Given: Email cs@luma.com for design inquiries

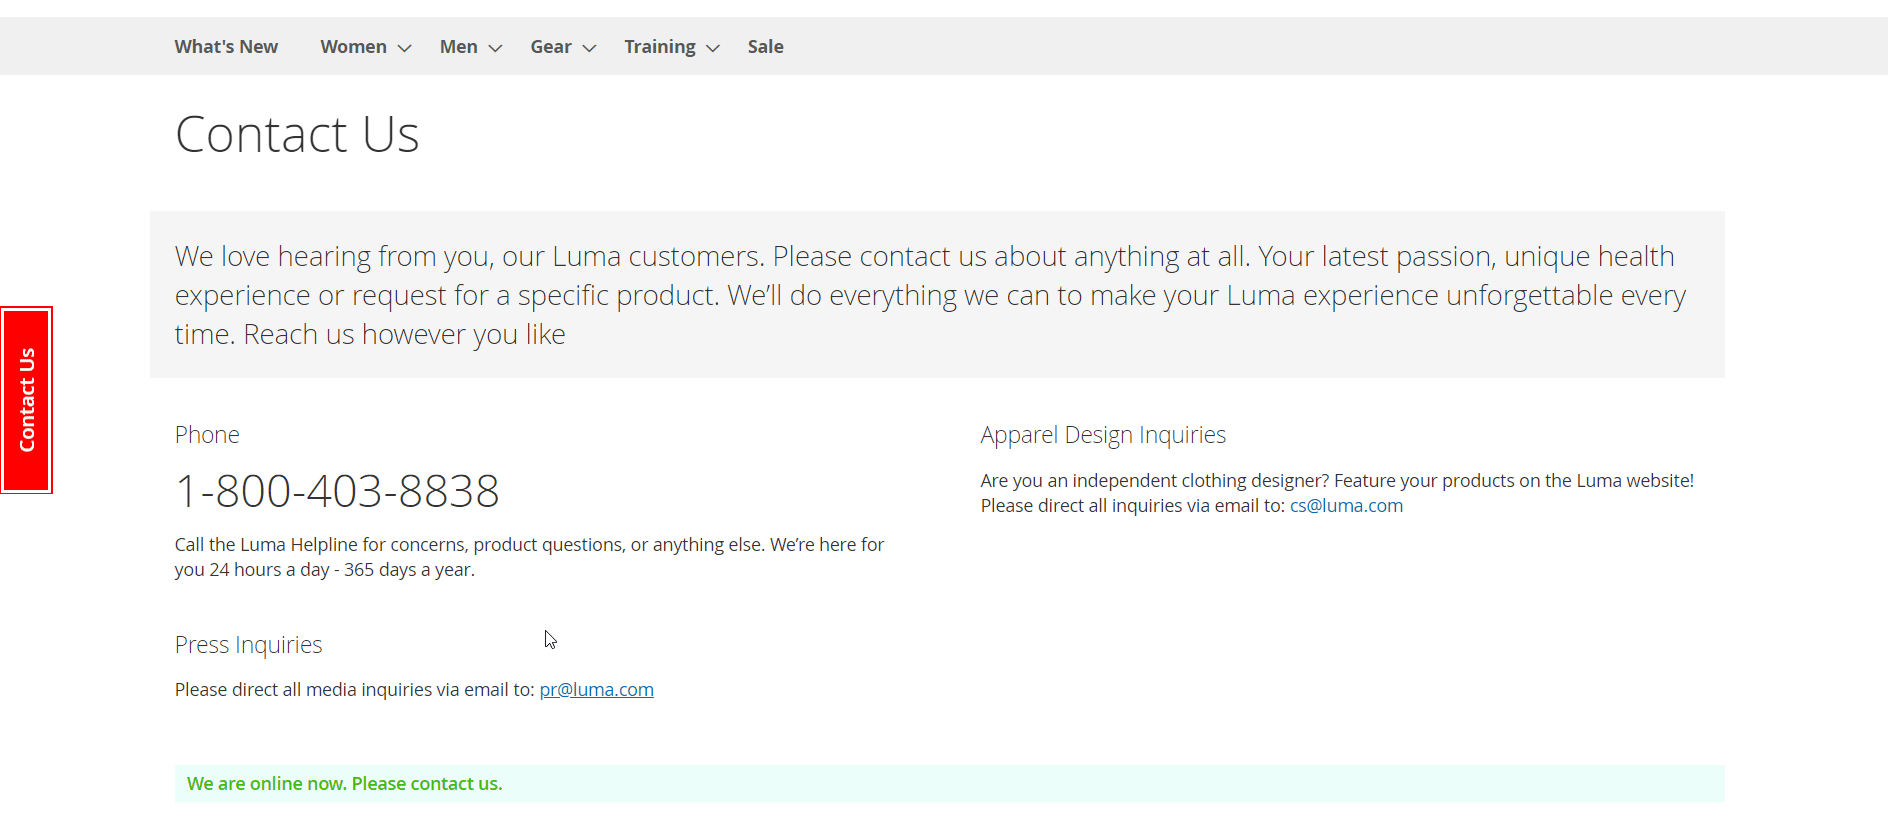Looking at the screenshot, I should 1346,505.
